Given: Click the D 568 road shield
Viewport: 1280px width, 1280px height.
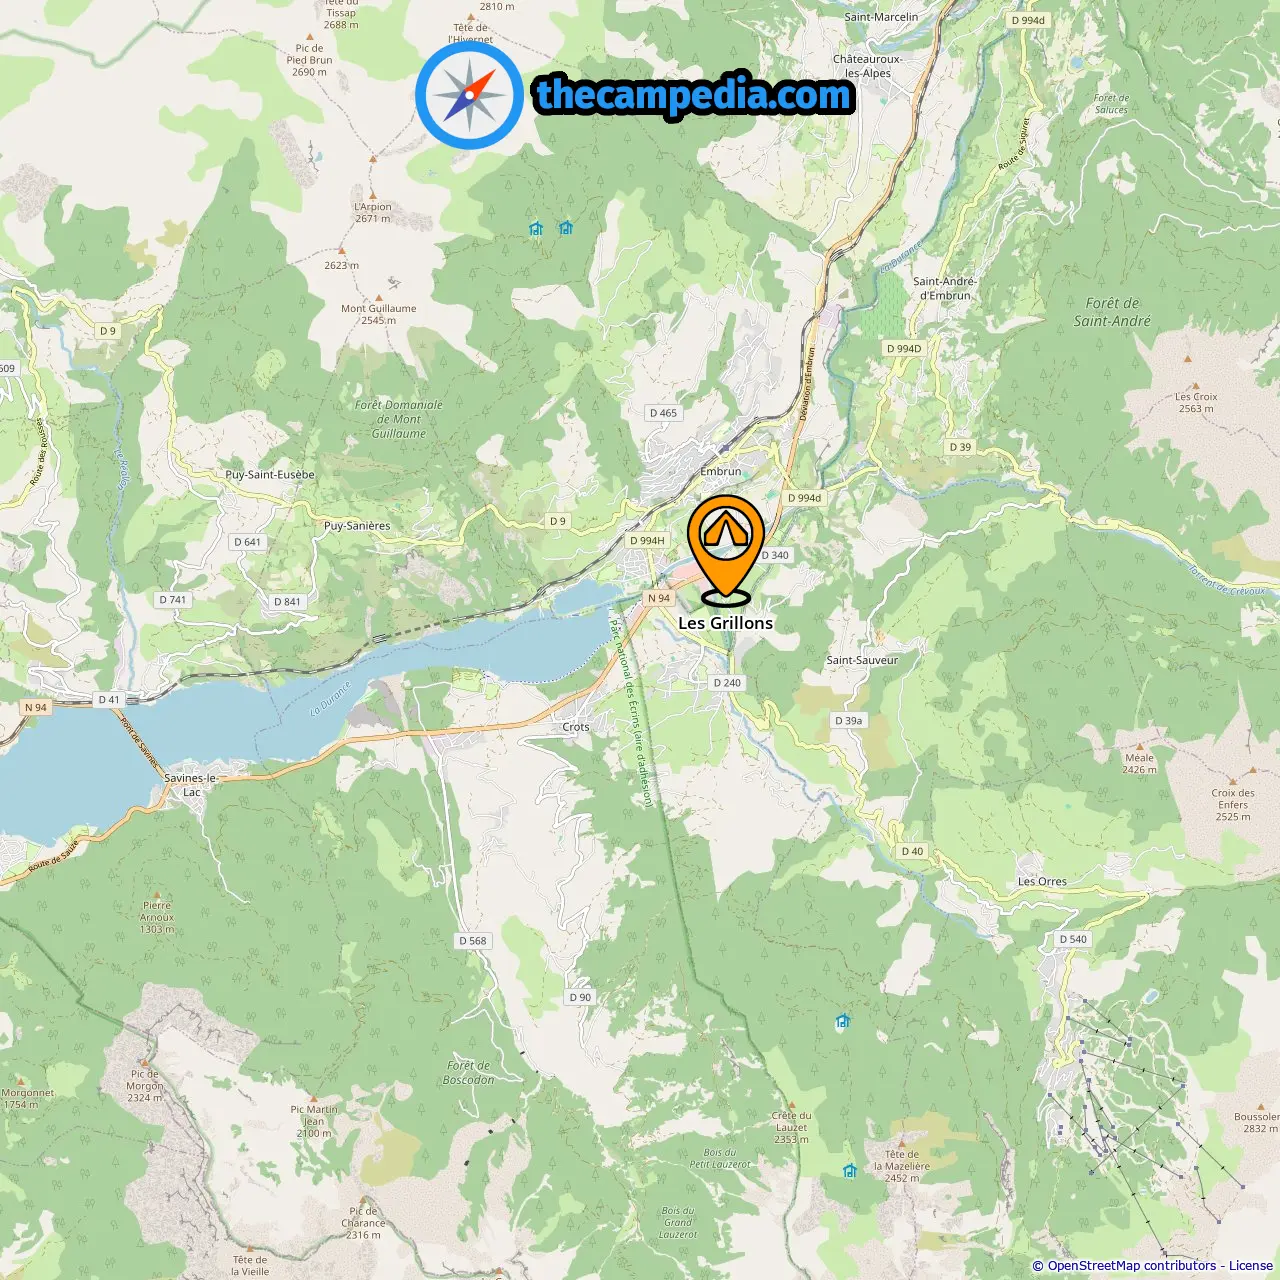Looking at the screenshot, I should coord(473,940).
